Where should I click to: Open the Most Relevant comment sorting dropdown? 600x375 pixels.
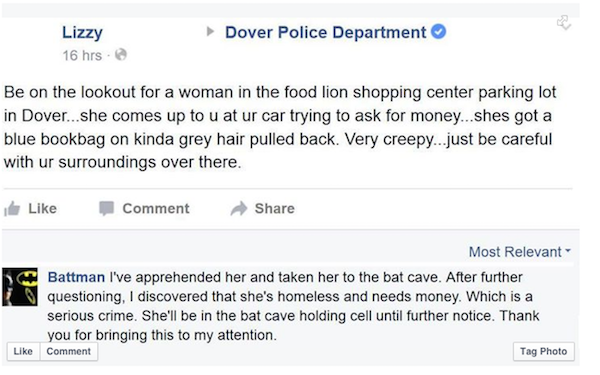(x=520, y=252)
